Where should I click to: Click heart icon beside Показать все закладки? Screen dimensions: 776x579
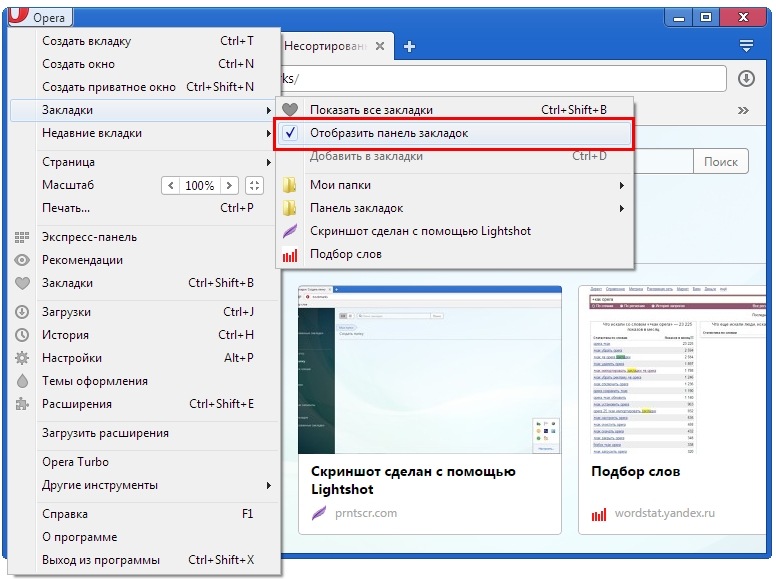[x=290, y=109]
